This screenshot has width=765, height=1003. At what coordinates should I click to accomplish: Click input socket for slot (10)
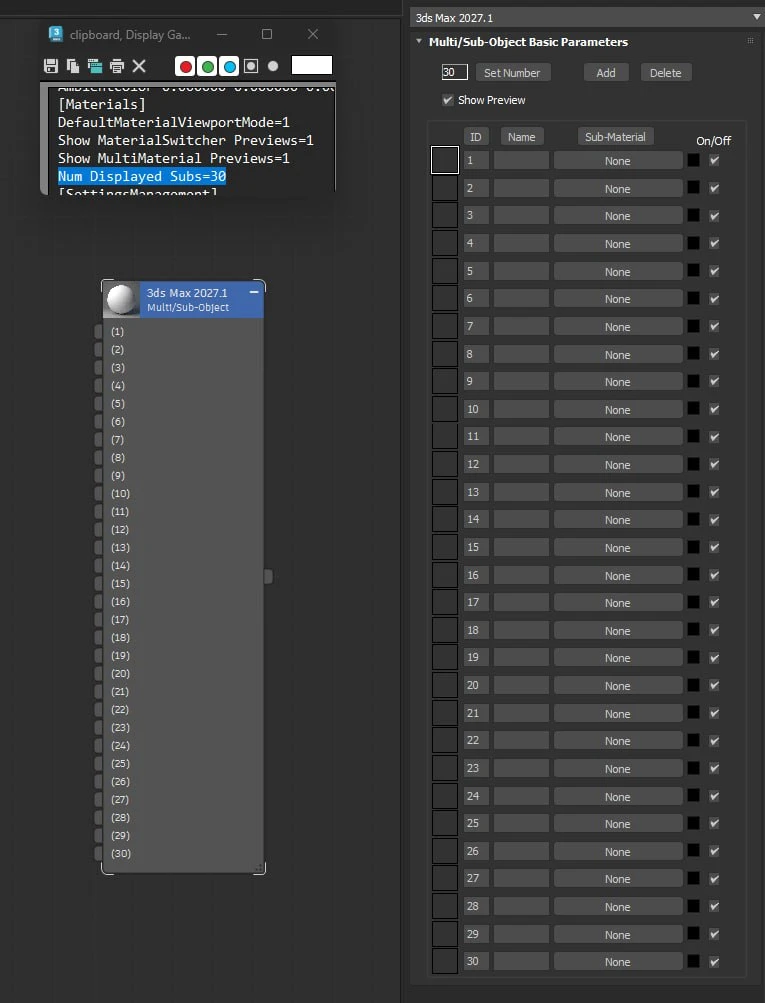[99, 493]
